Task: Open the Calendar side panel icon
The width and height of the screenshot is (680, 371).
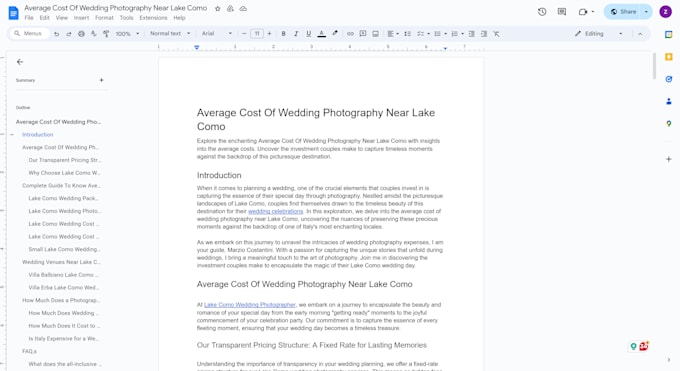Action: coord(669,35)
